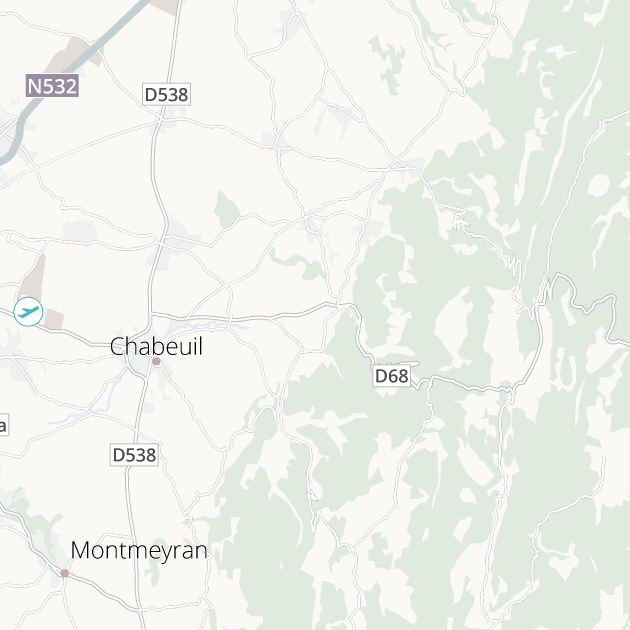Select the D68 road label
The width and height of the screenshot is (630, 630).
point(392,376)
